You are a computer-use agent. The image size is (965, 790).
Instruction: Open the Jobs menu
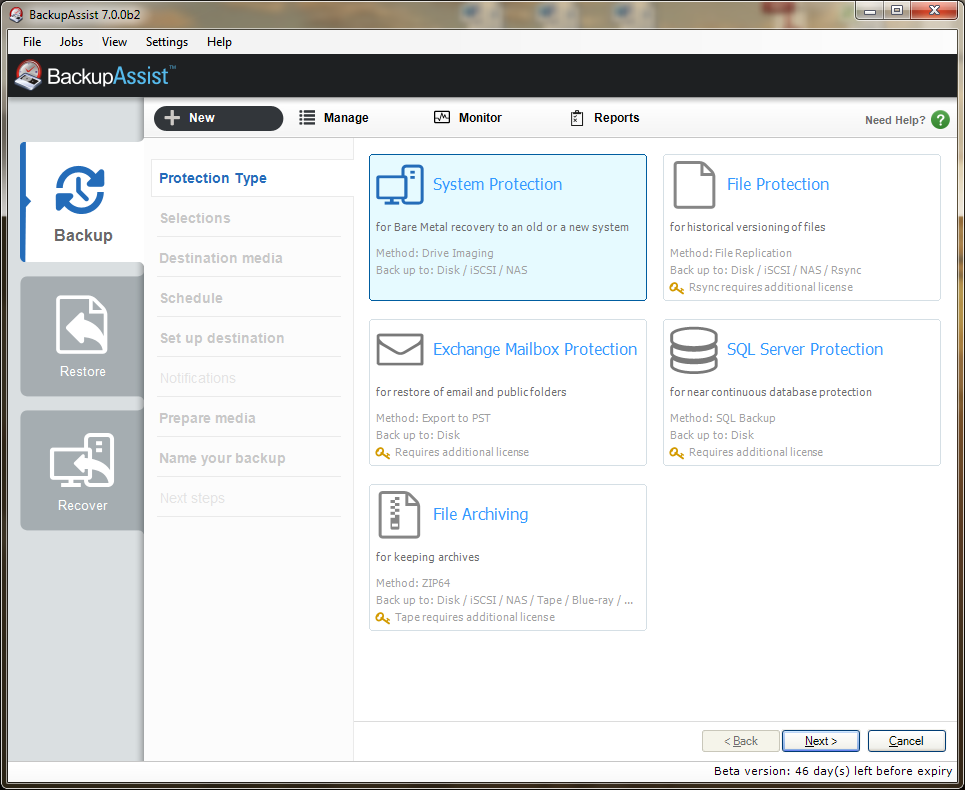click(71, 42)
